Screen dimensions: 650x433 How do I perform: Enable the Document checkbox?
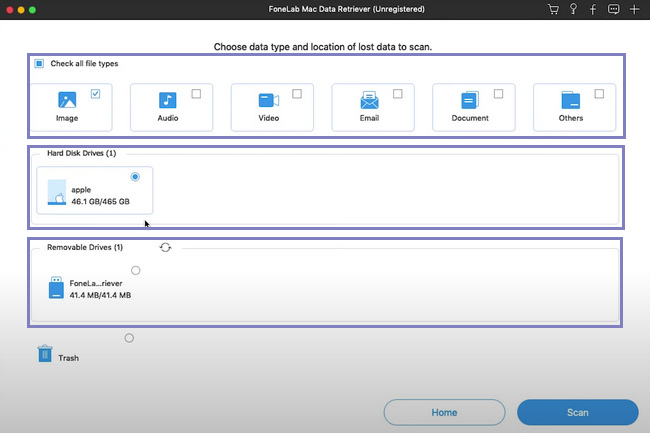(x=498, y=94)
